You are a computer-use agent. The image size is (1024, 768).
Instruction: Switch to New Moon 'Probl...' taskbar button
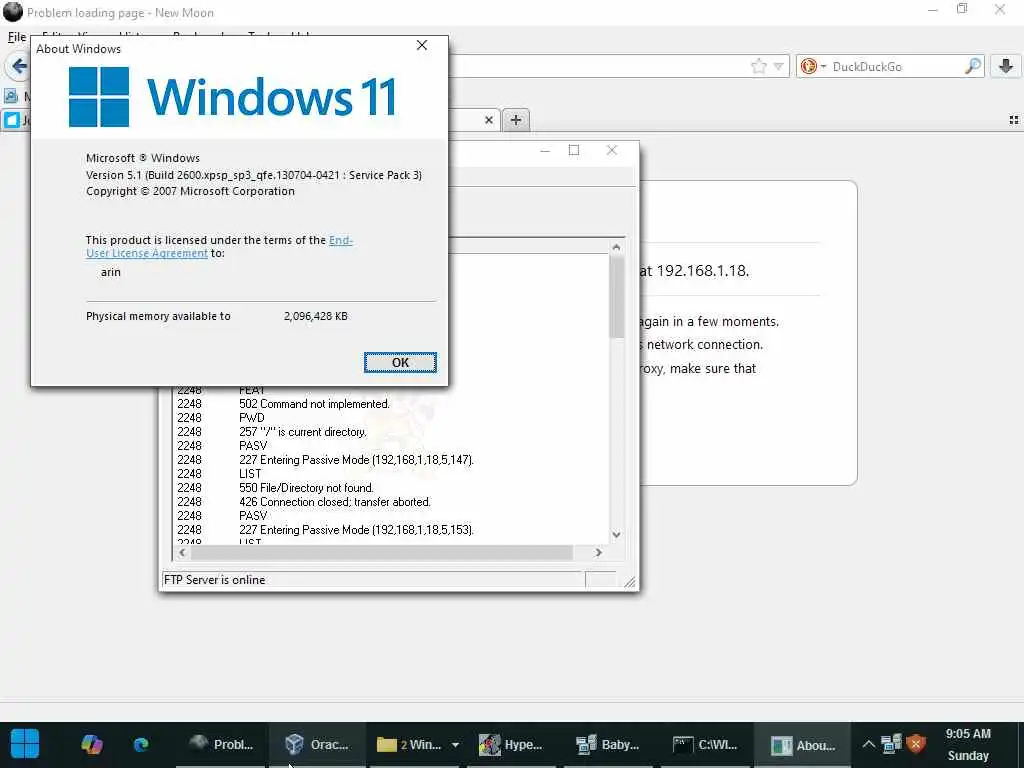(221, 744)
